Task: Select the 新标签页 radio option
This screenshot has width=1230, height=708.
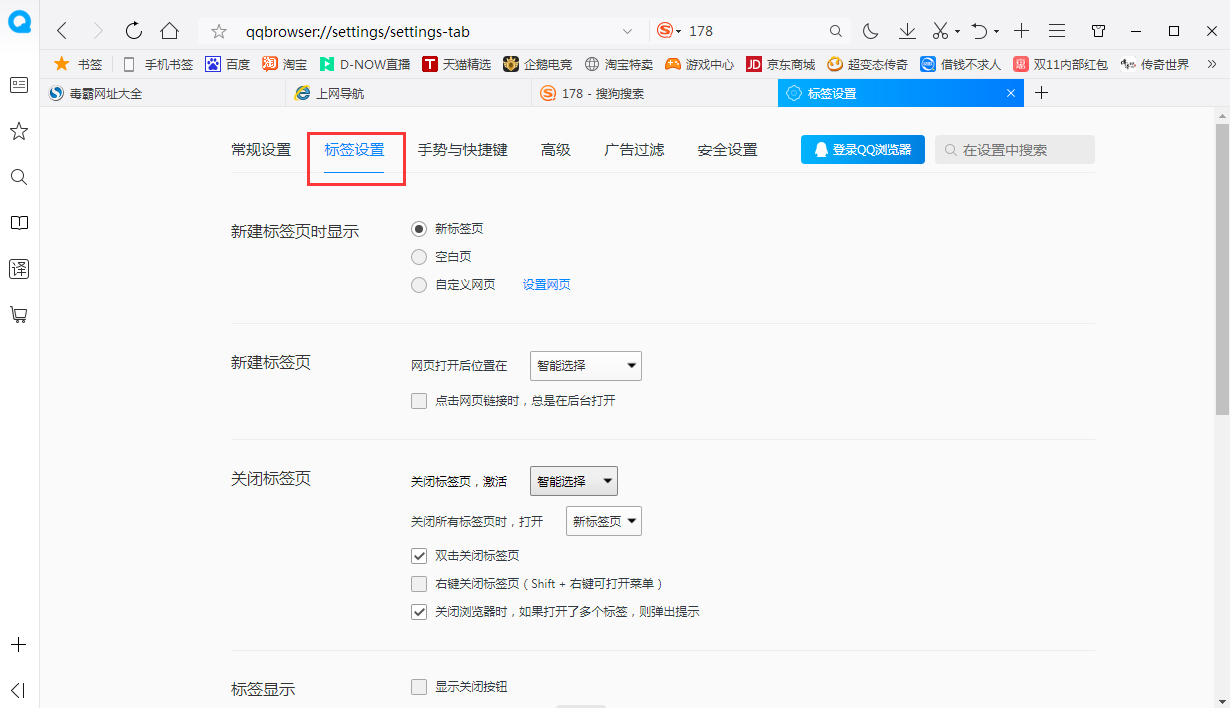Action: [x=419, y=228]
